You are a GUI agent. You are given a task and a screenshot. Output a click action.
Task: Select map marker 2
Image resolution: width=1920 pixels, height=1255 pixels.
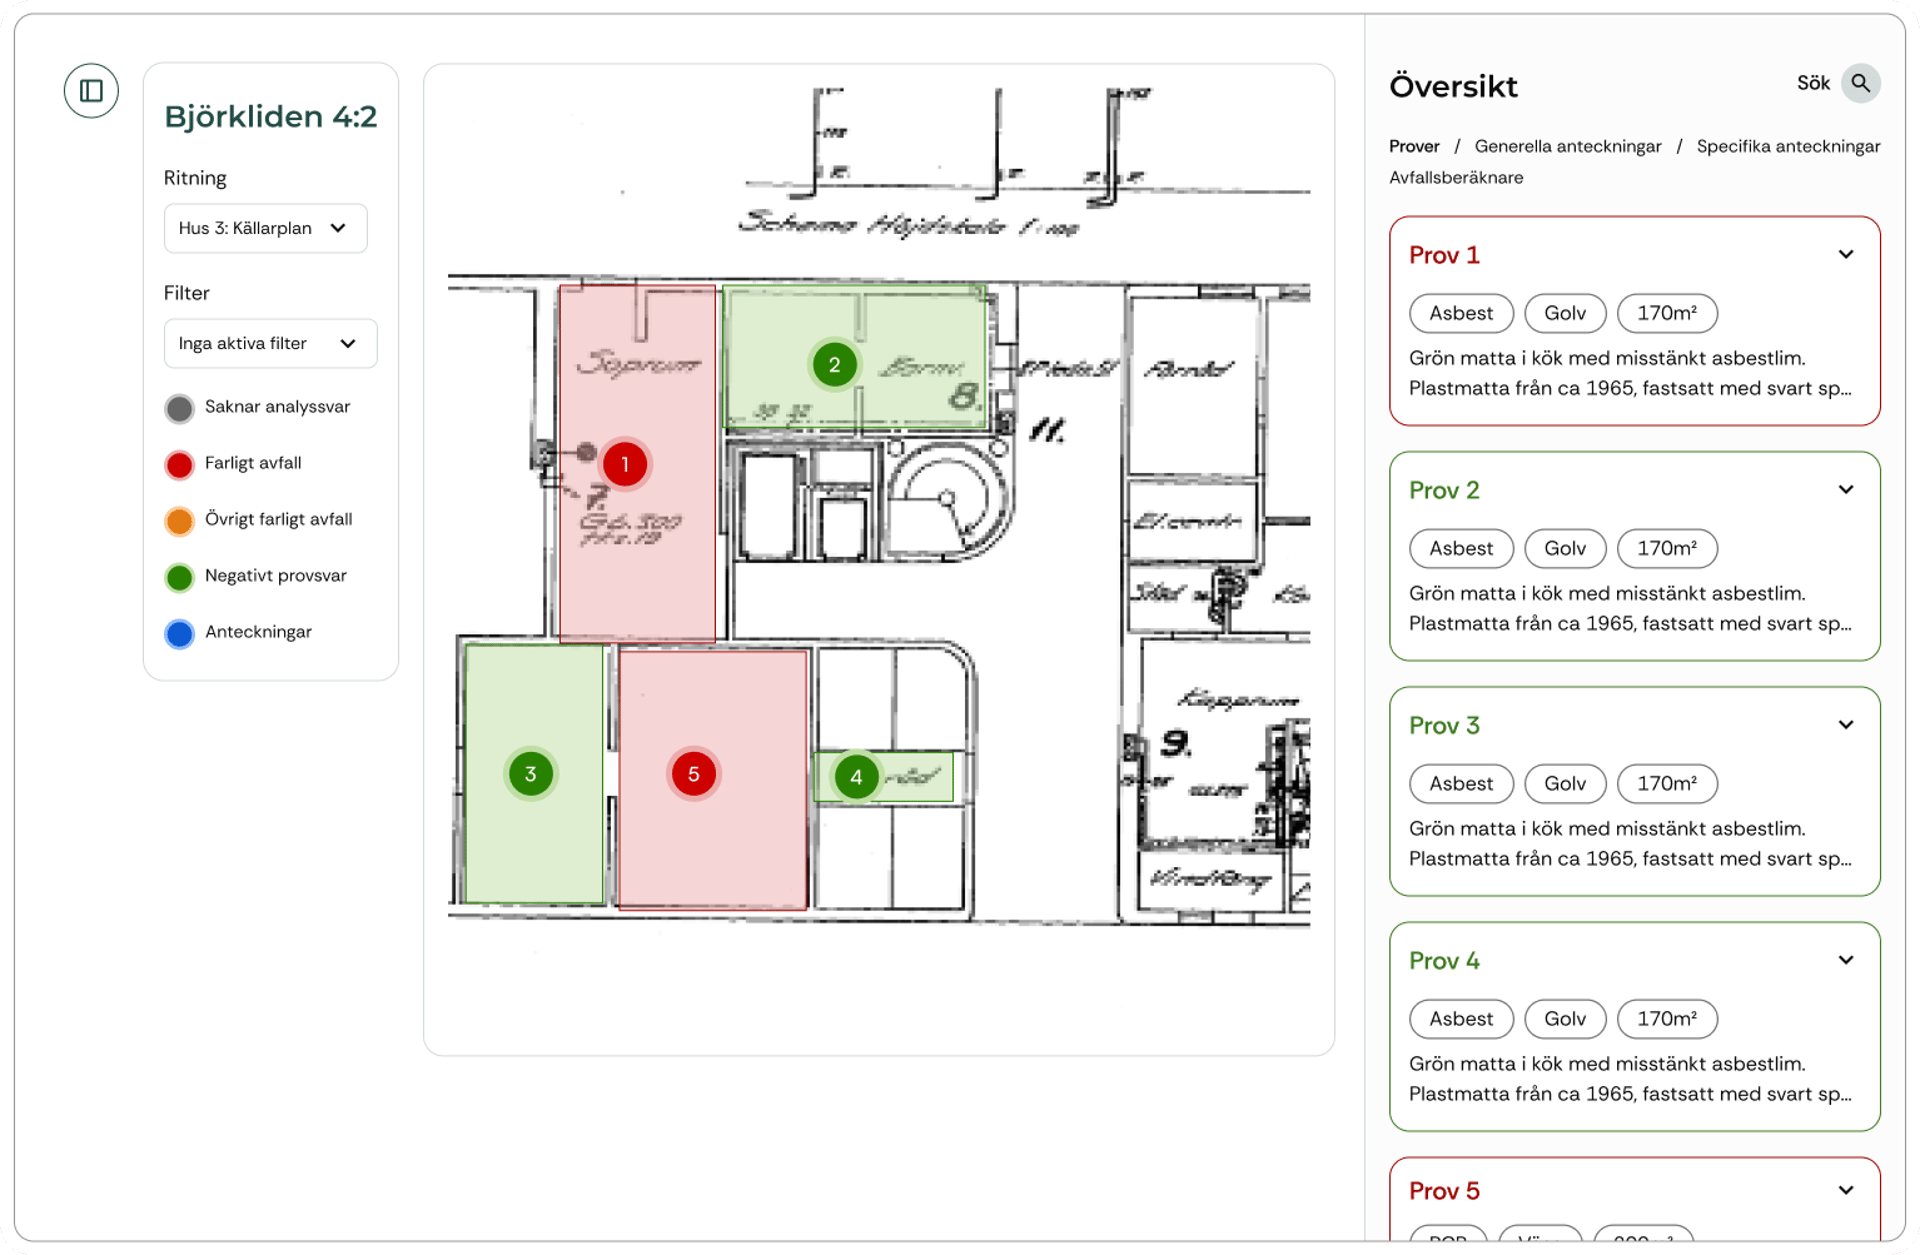[x=834, y=365]
